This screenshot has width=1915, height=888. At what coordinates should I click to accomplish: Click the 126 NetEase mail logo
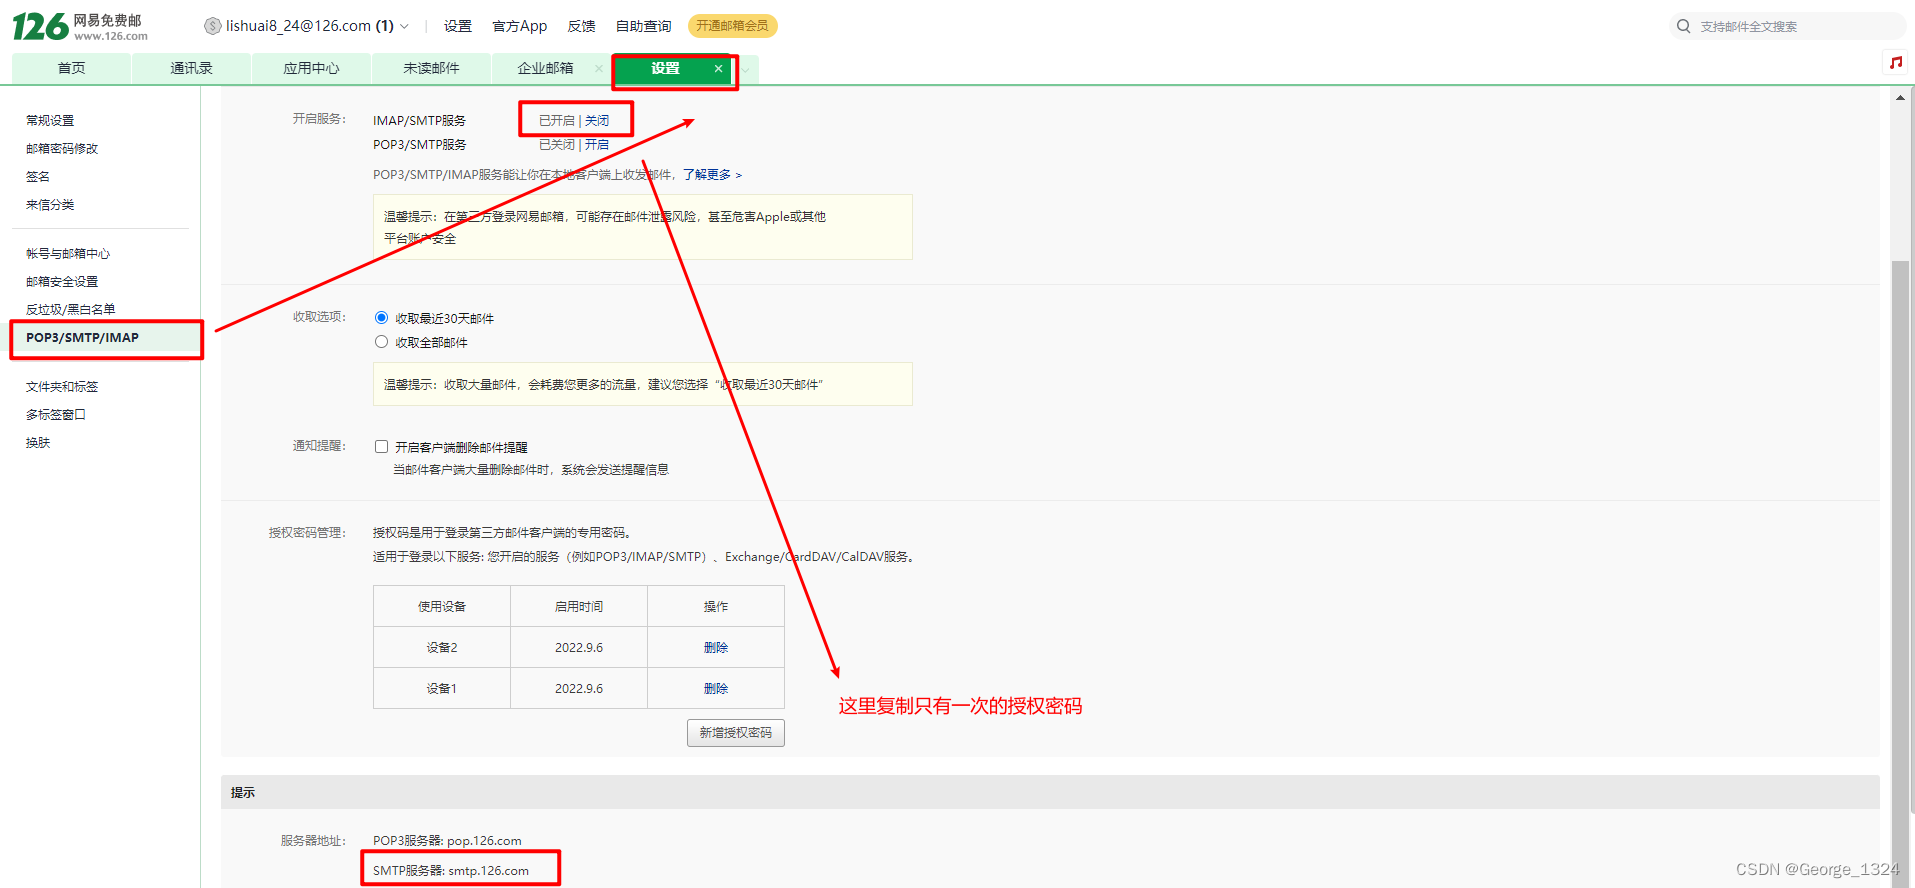tap(80, 27)
